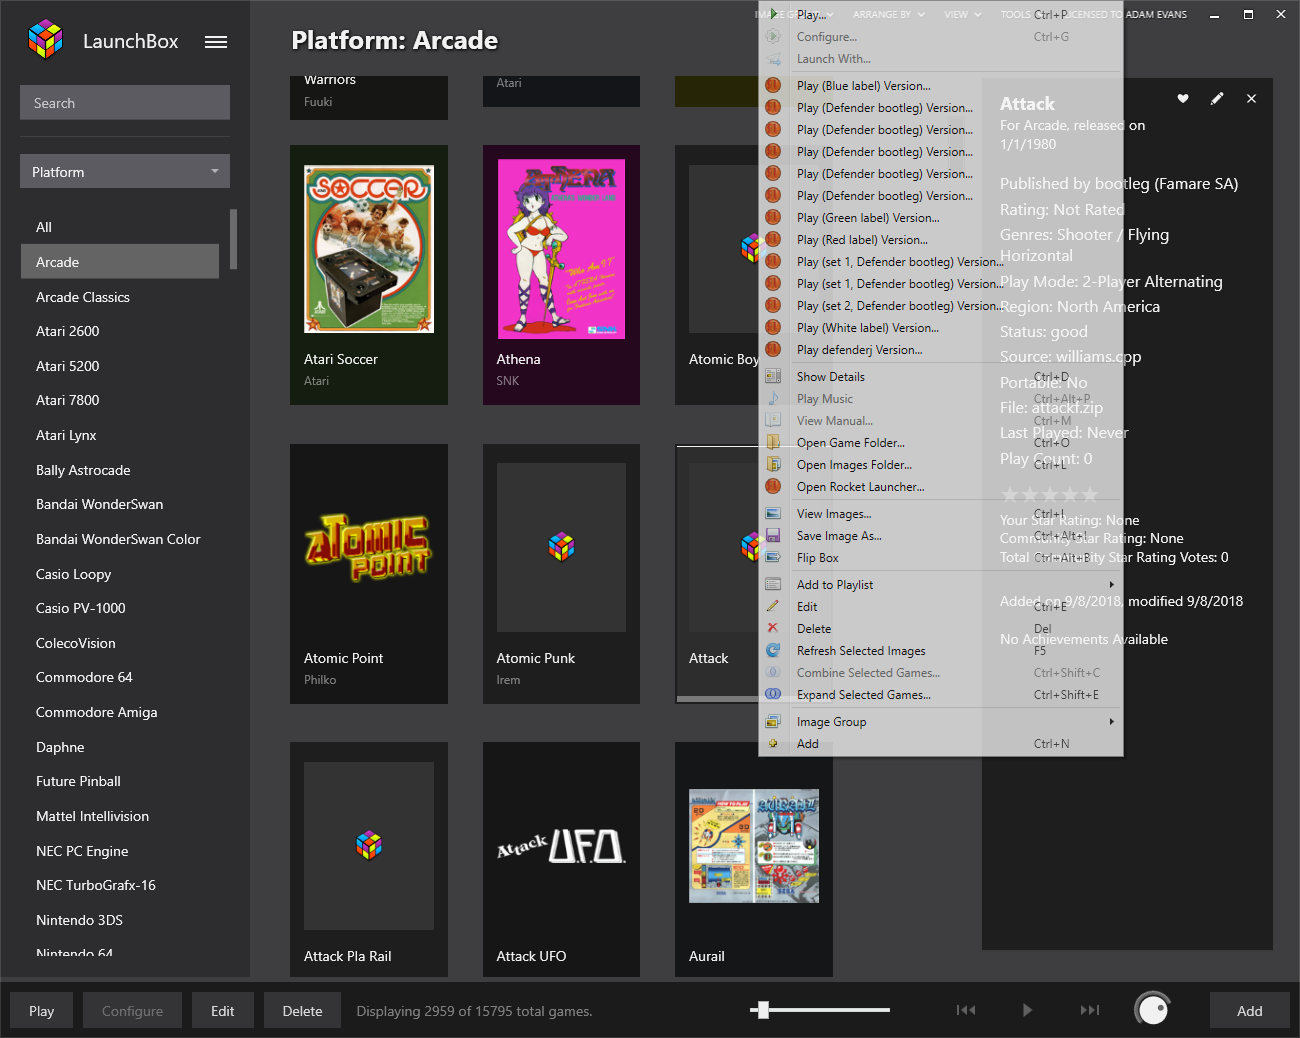Screen dimensions: 1300x1038
Task: Click the Refresh Selected Images icon
Action: pyautogui.click(x=773, y=651)
